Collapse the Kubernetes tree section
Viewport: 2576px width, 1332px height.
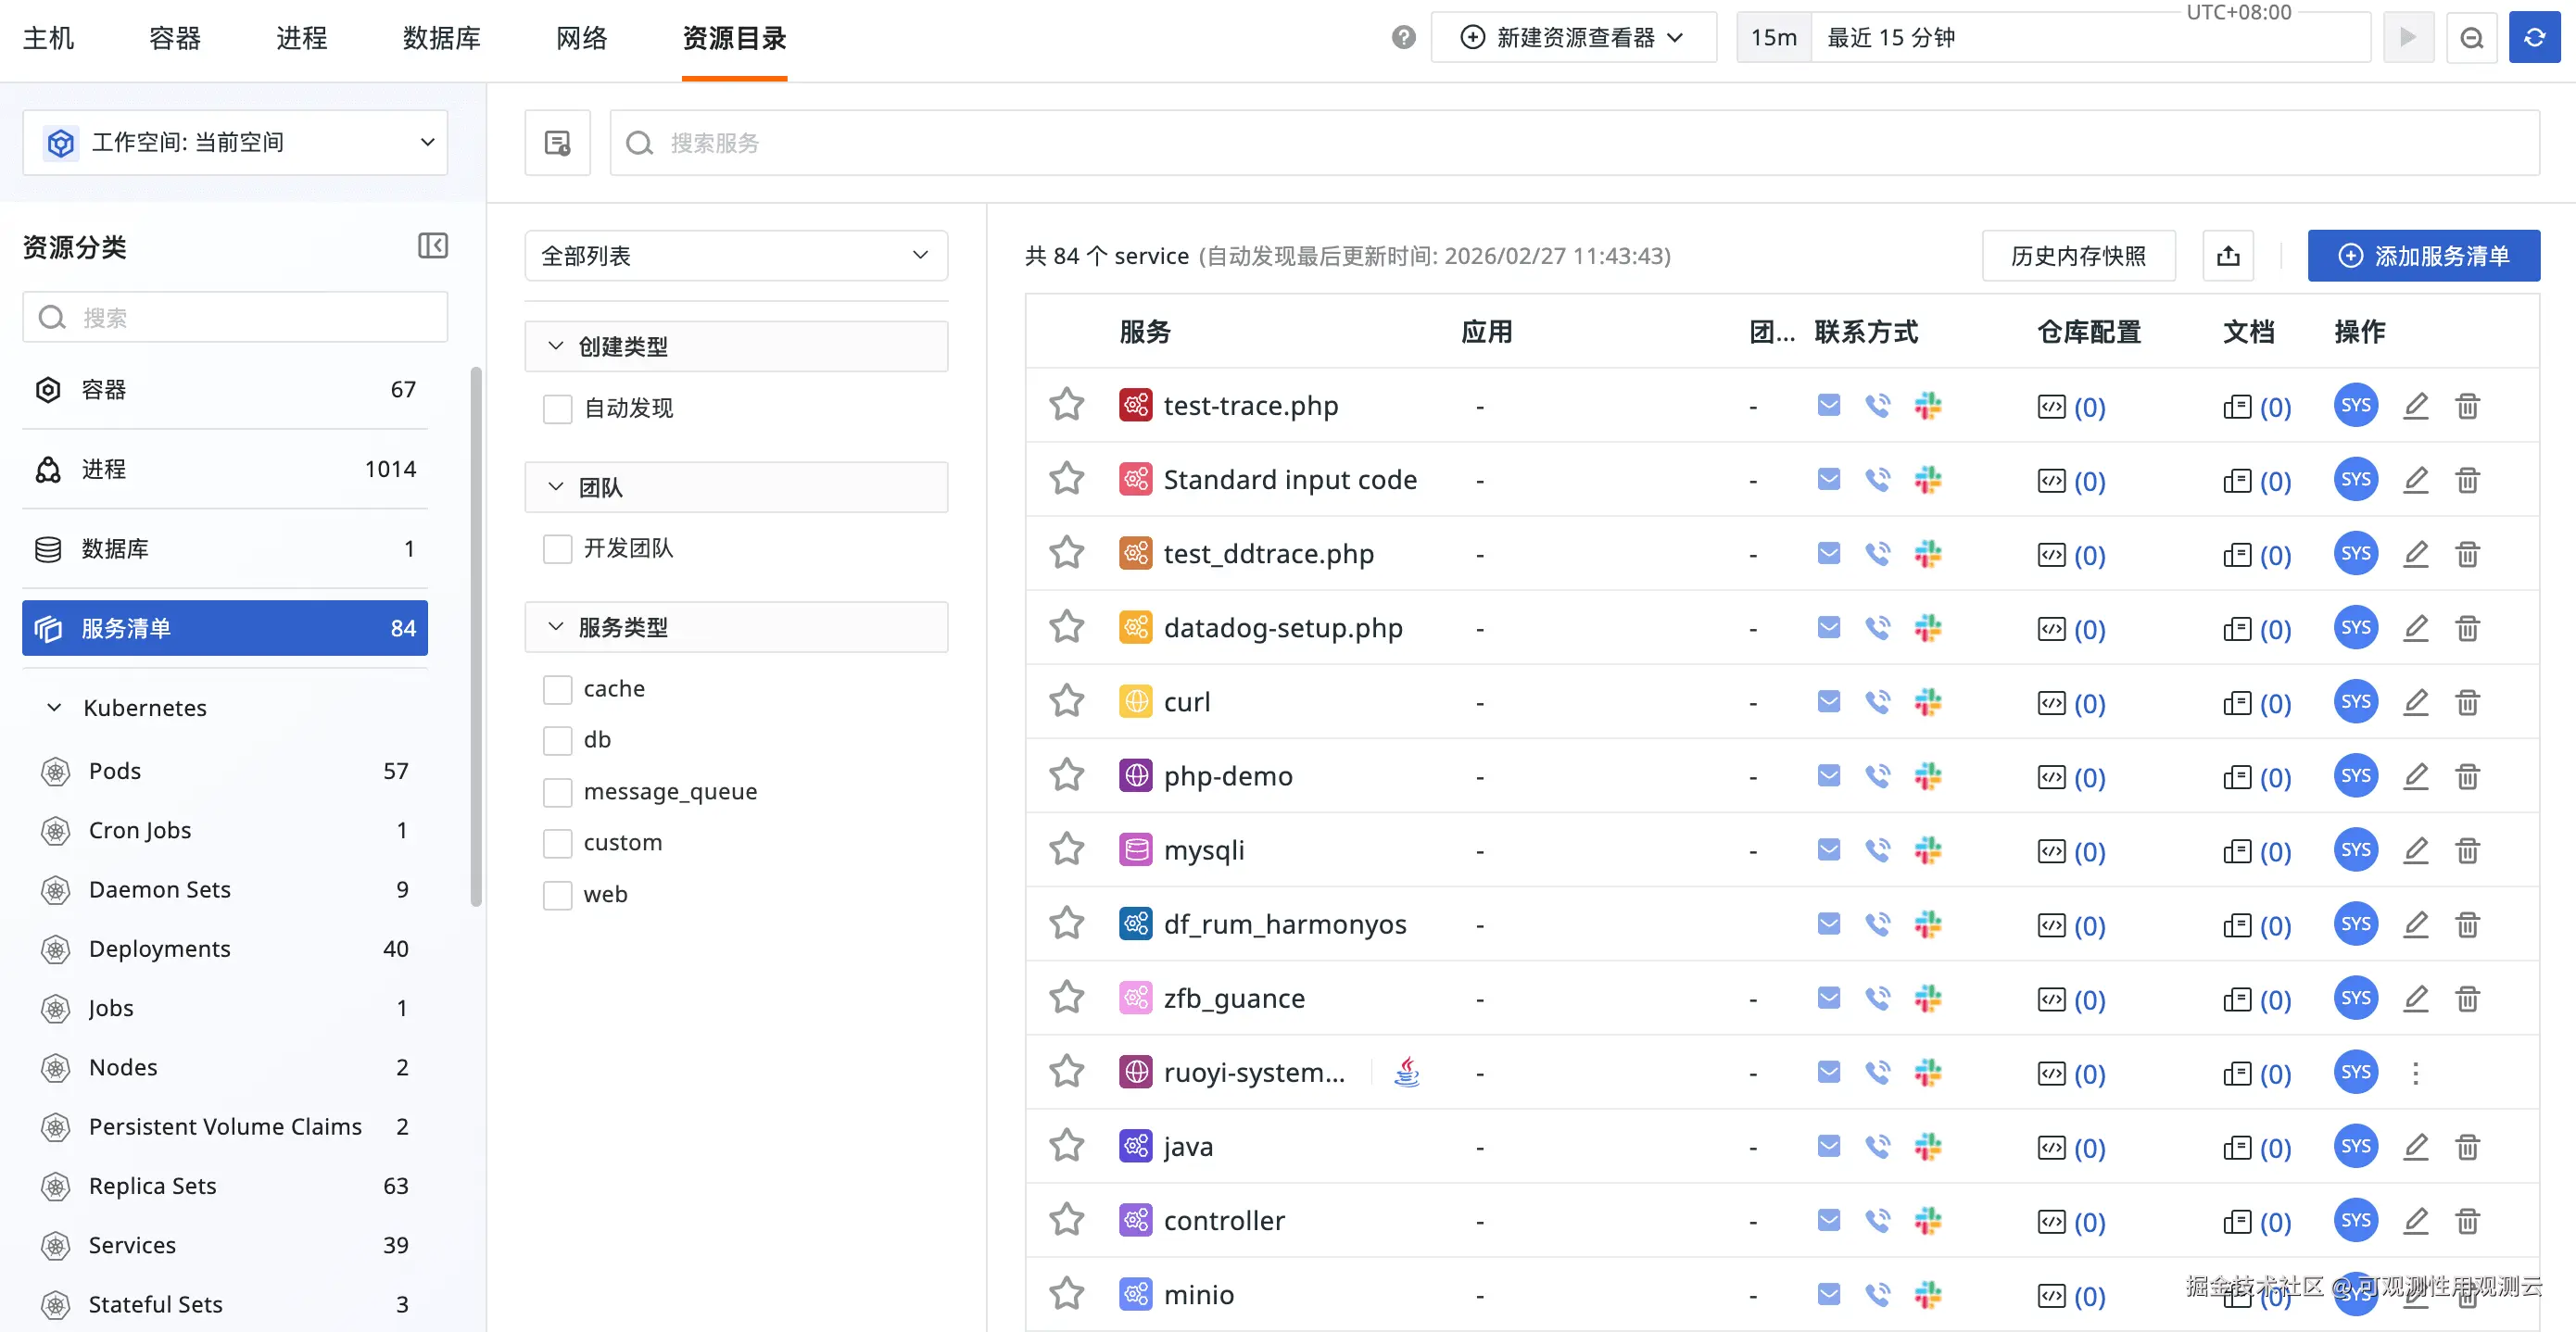click(55, 708)
